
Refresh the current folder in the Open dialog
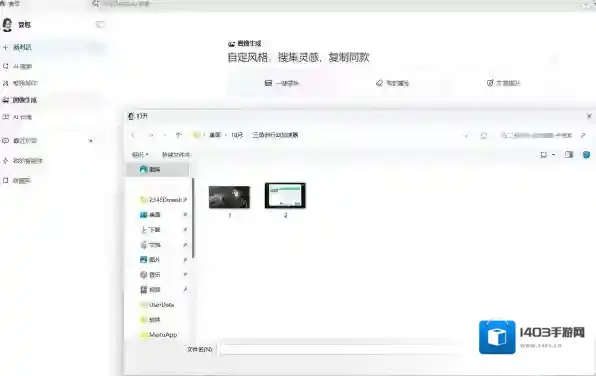483,135
